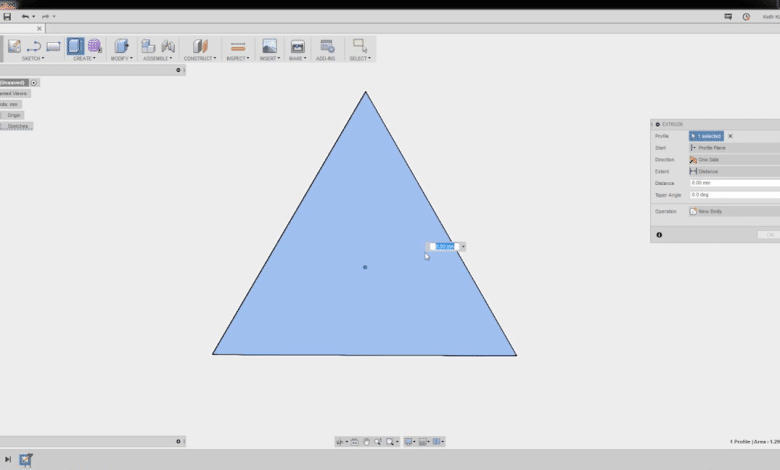Image resolution: width=780 pixels, height=470 pixels.
Task: Click the '1 selected' profile button
Action: pos(706,136)
